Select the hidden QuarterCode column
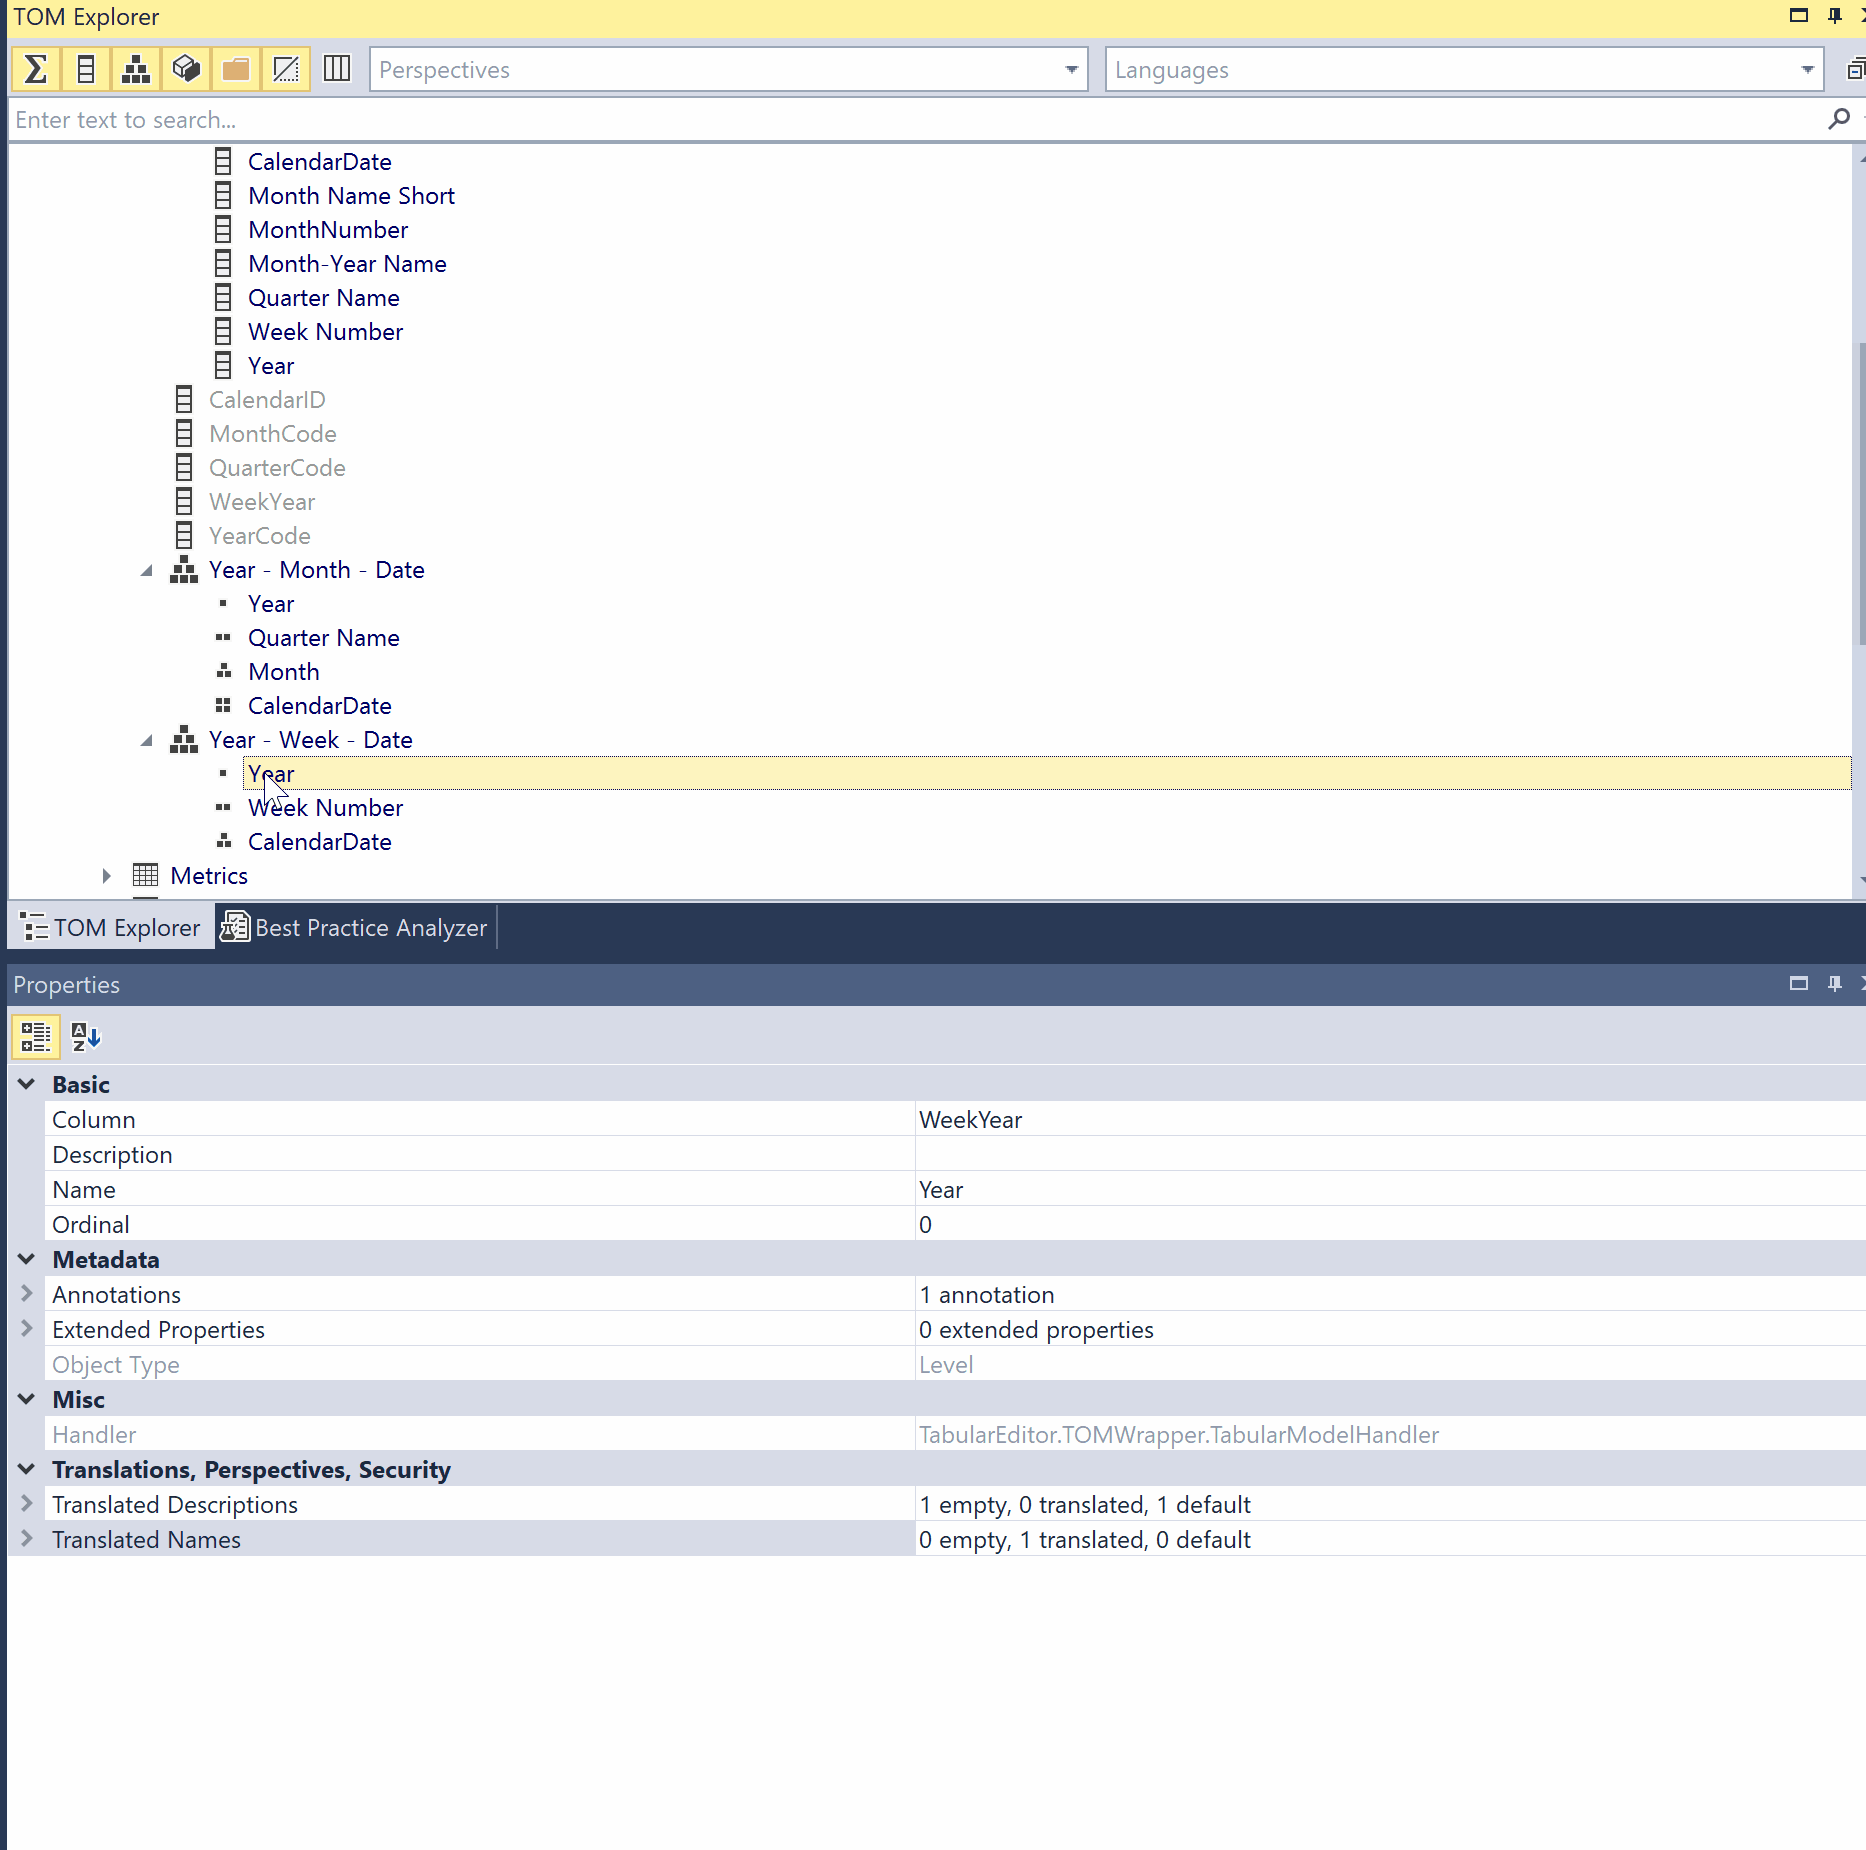This screenshot has height=1850, width=1866. point(277,468)
